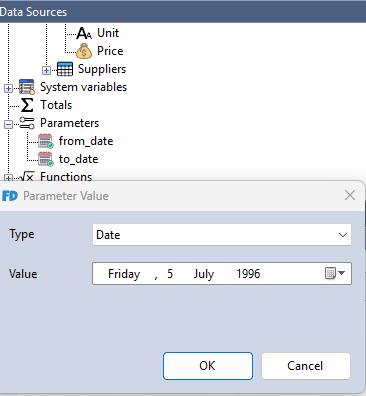The image size is (366, 396).
Task: Click the money bag icon next to Price
Action: click(x=84, y=51)
